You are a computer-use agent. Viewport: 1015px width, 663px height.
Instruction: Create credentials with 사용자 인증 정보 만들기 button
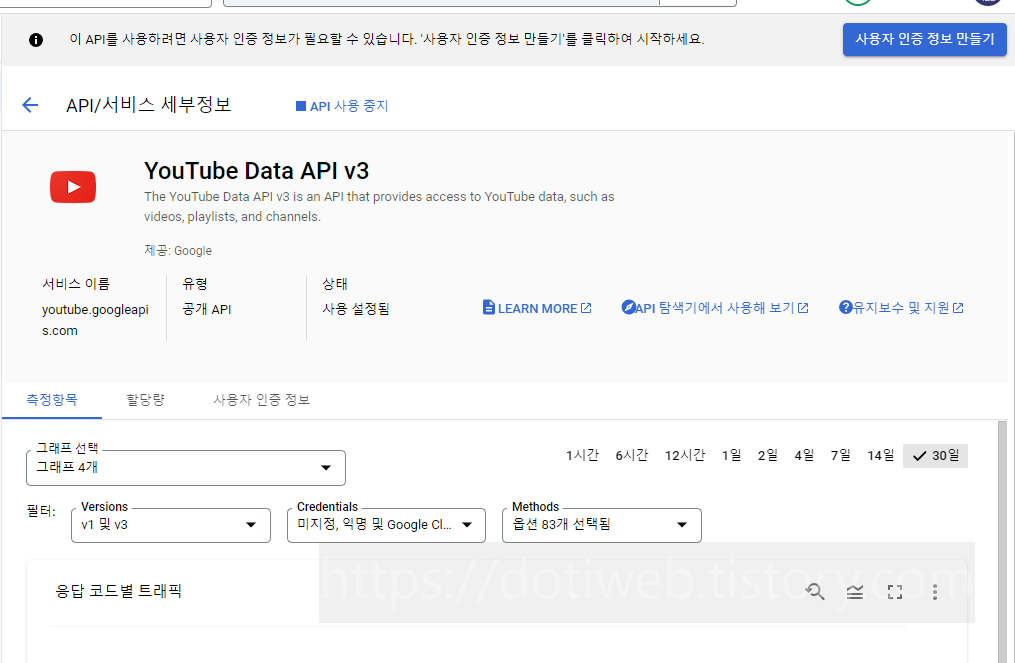click(x=924, y=39)
